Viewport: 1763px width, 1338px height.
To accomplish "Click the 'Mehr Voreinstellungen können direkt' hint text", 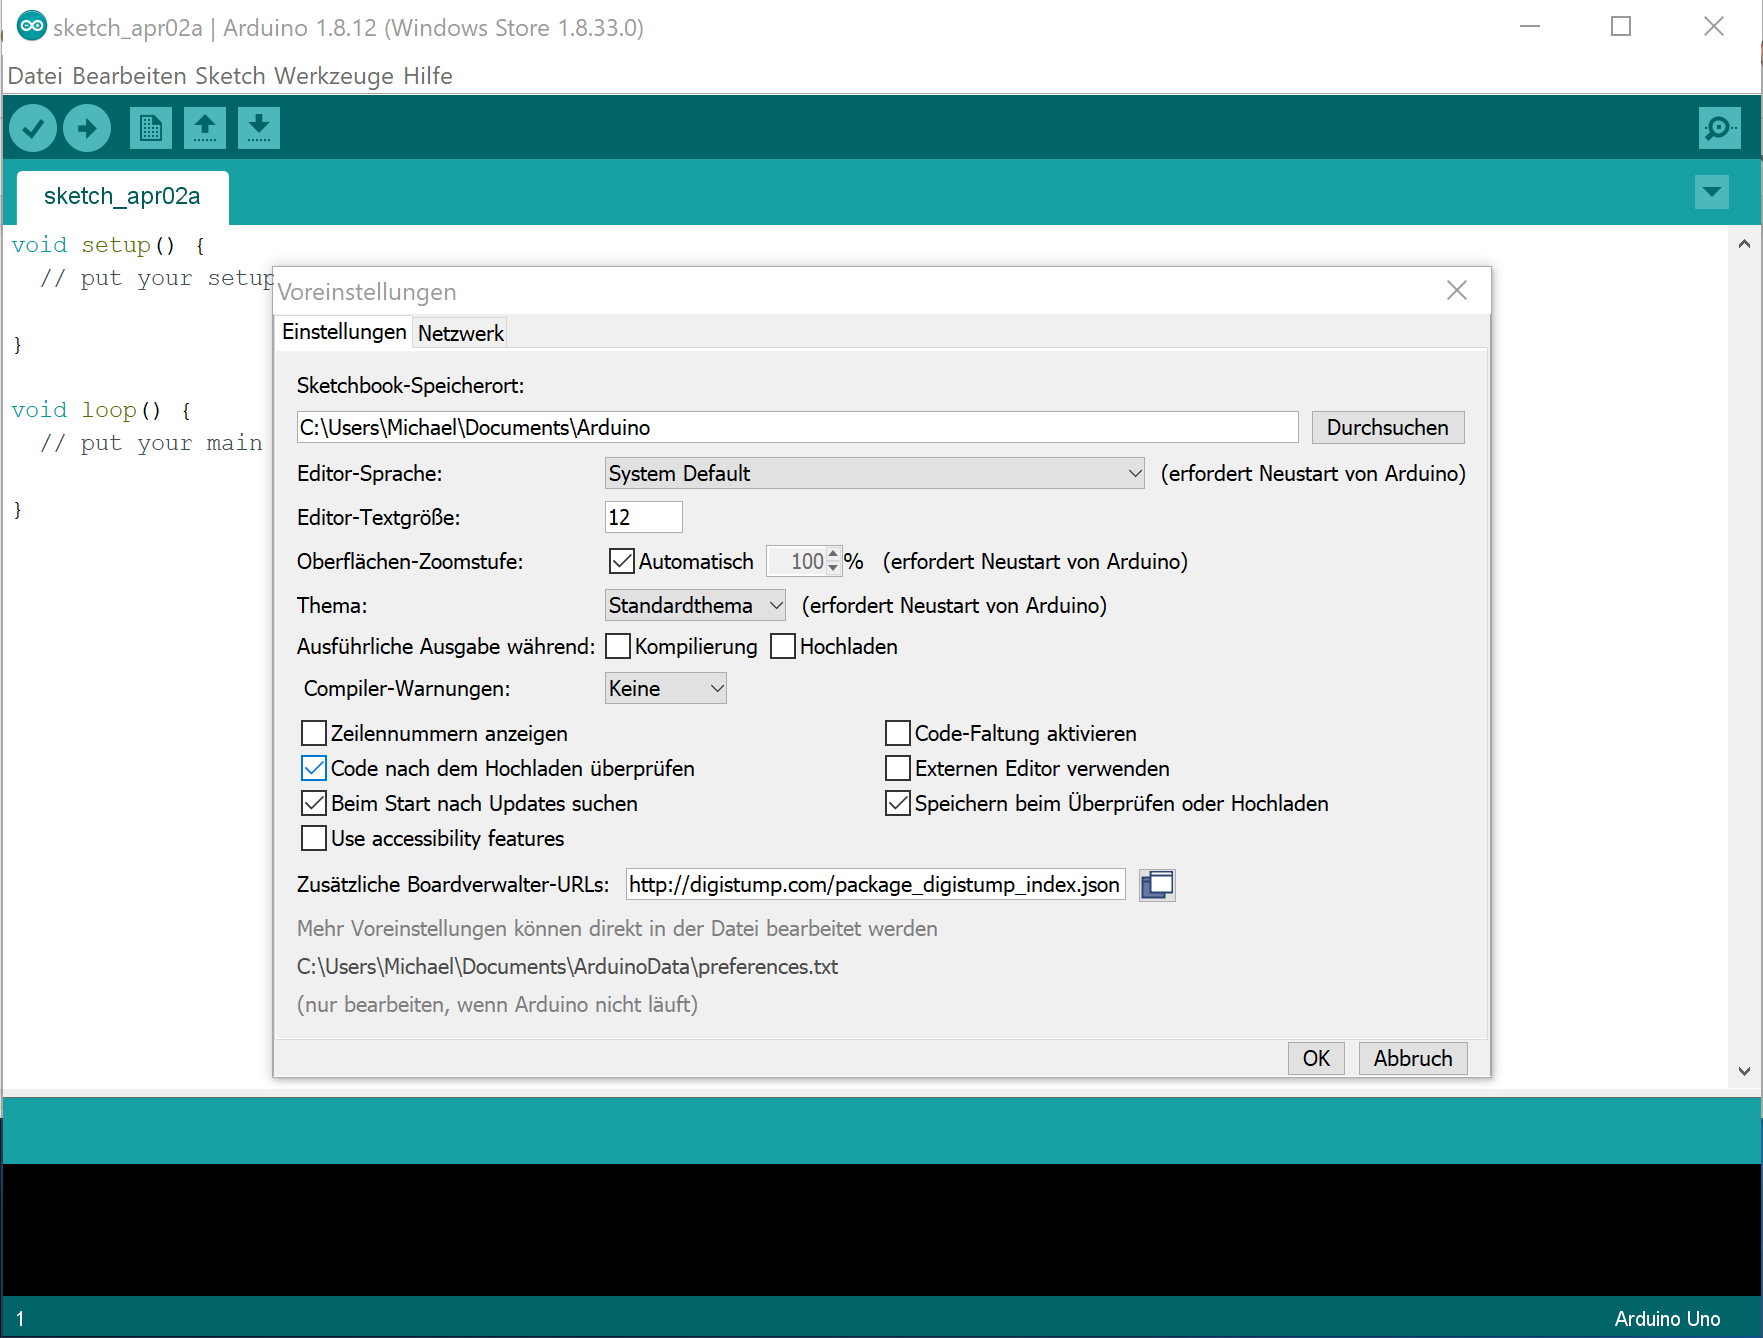I will pyautogui.click(x=617, y=929).
